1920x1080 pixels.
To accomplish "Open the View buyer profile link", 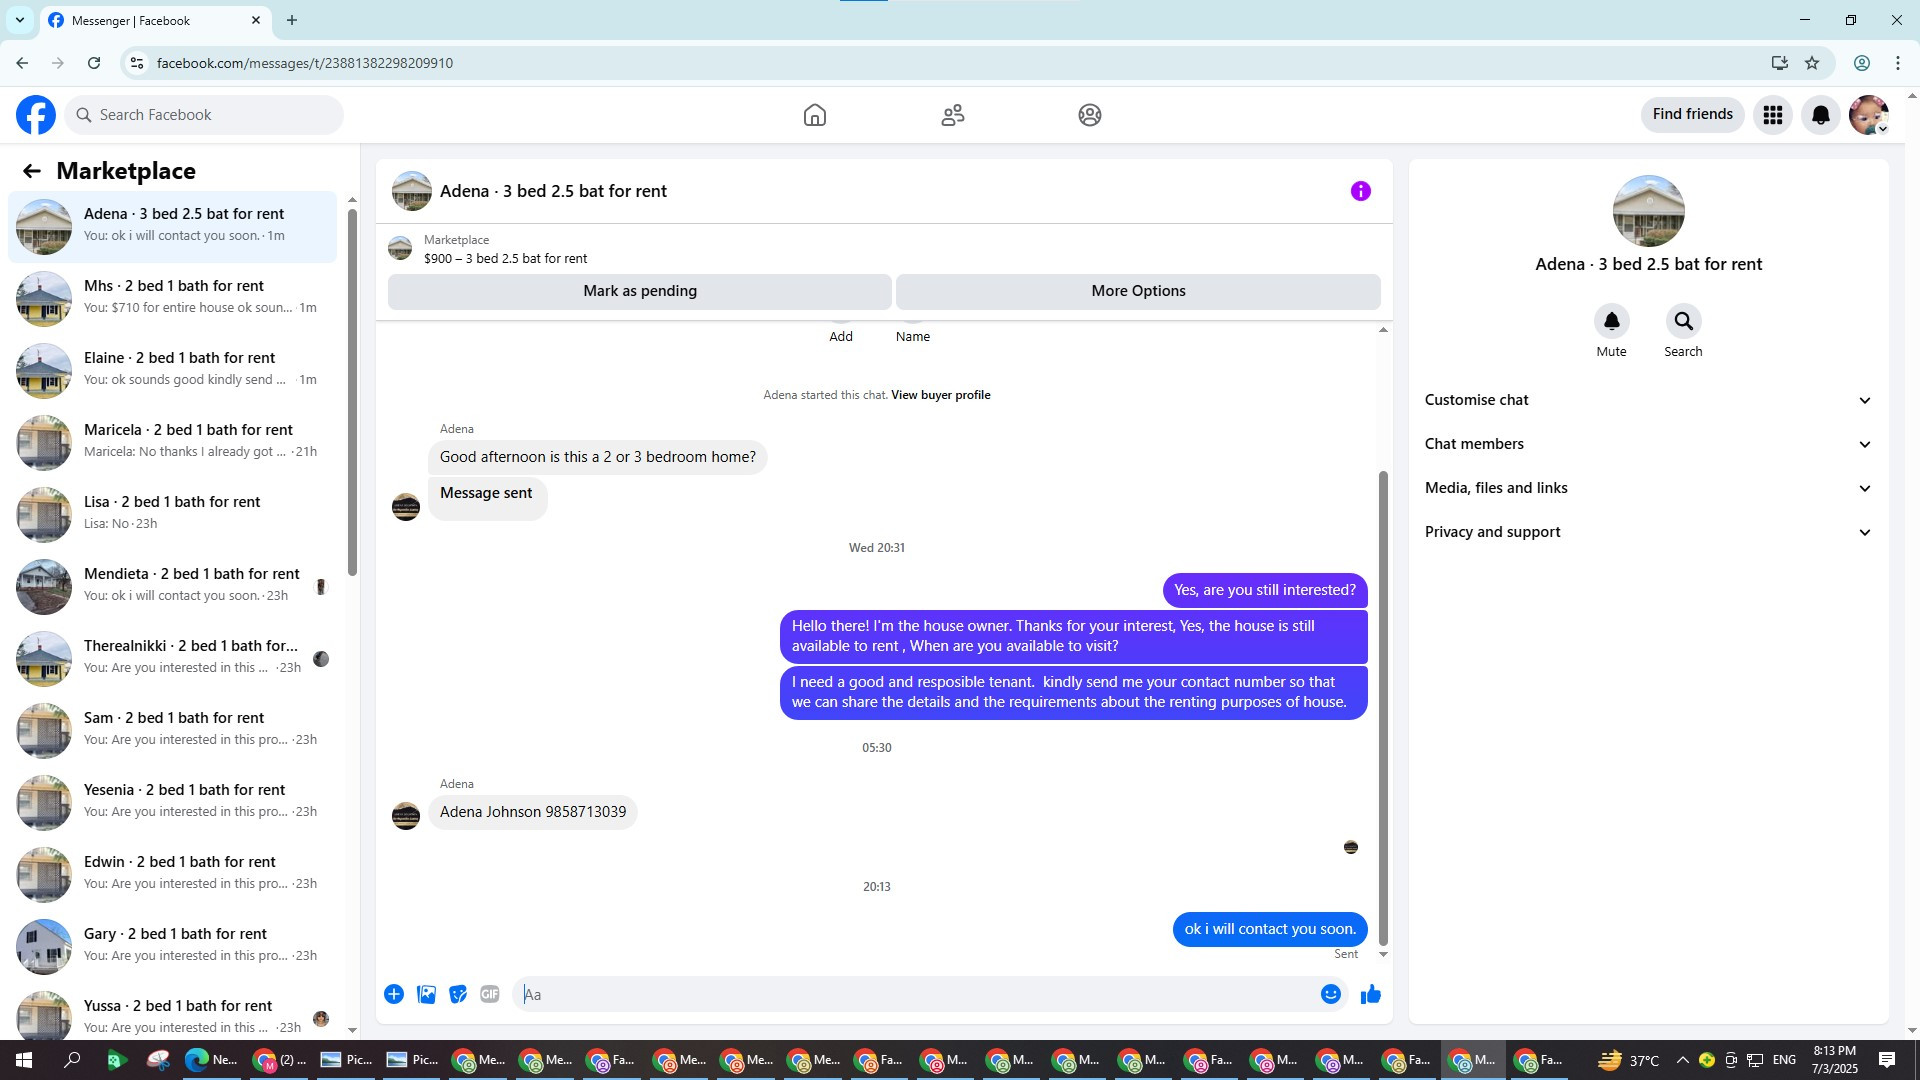I will click(x=940, y=395).
